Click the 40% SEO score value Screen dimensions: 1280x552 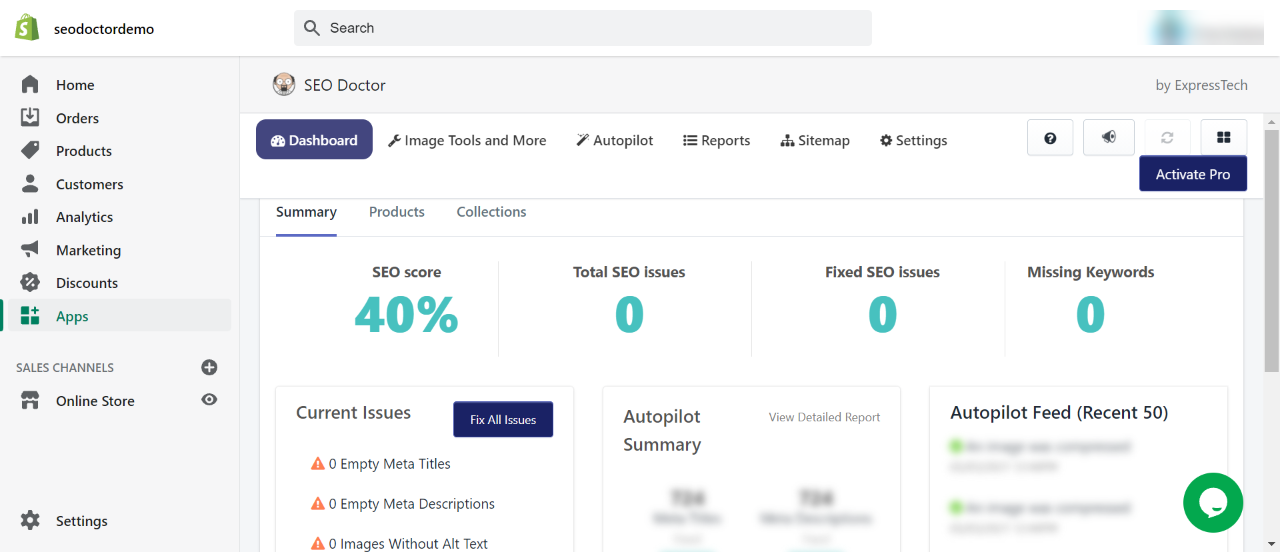pos(406,314)
